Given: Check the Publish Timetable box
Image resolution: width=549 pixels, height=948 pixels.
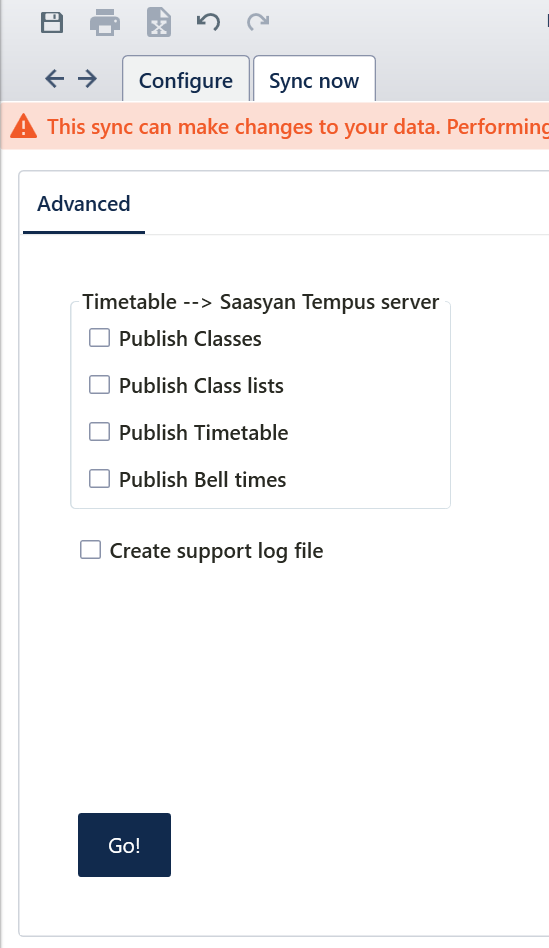Looking at the screenshot, I should point(99,432).
